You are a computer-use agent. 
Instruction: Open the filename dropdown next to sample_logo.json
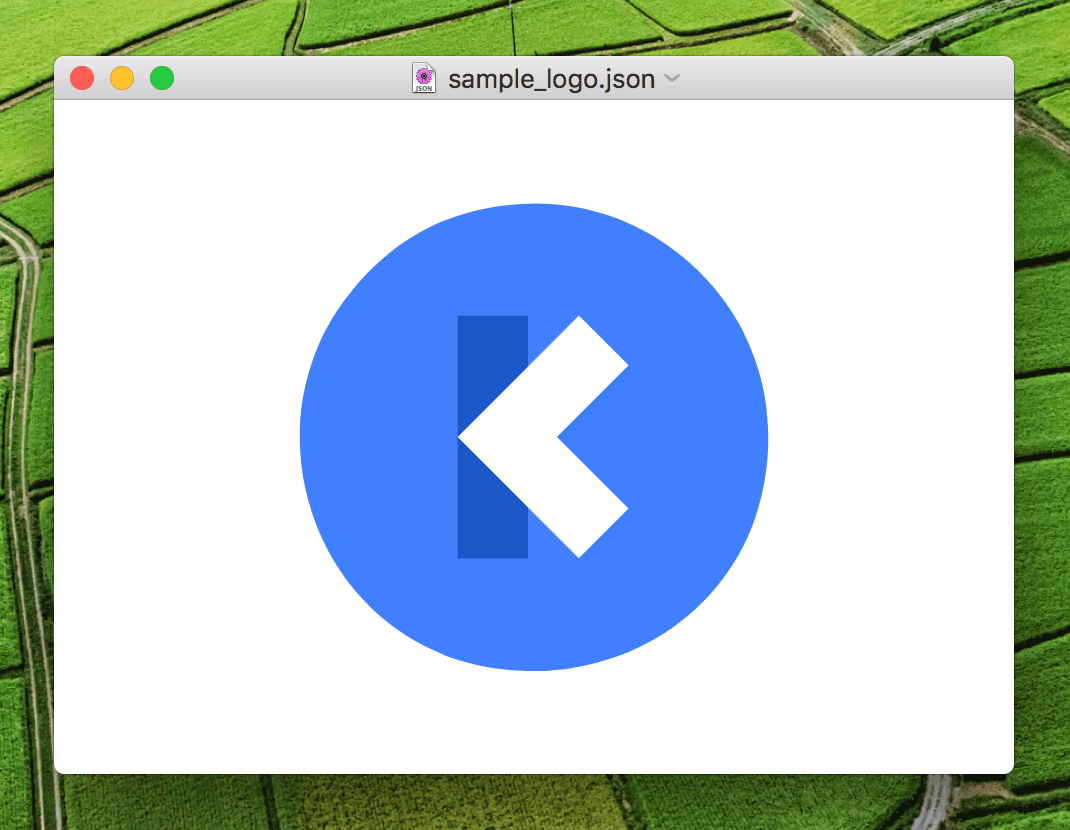[x=671, y=78]
